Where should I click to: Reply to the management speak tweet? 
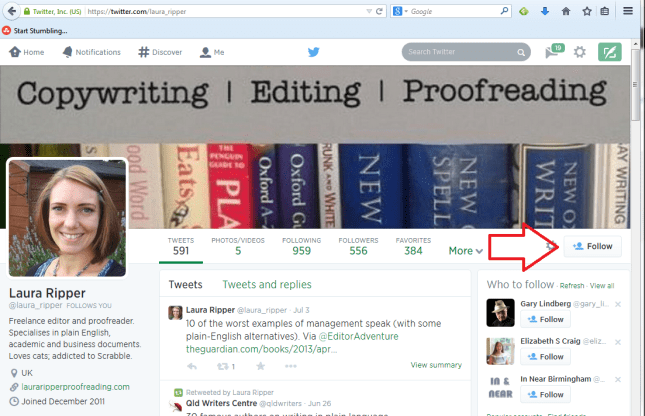point(192,366)
